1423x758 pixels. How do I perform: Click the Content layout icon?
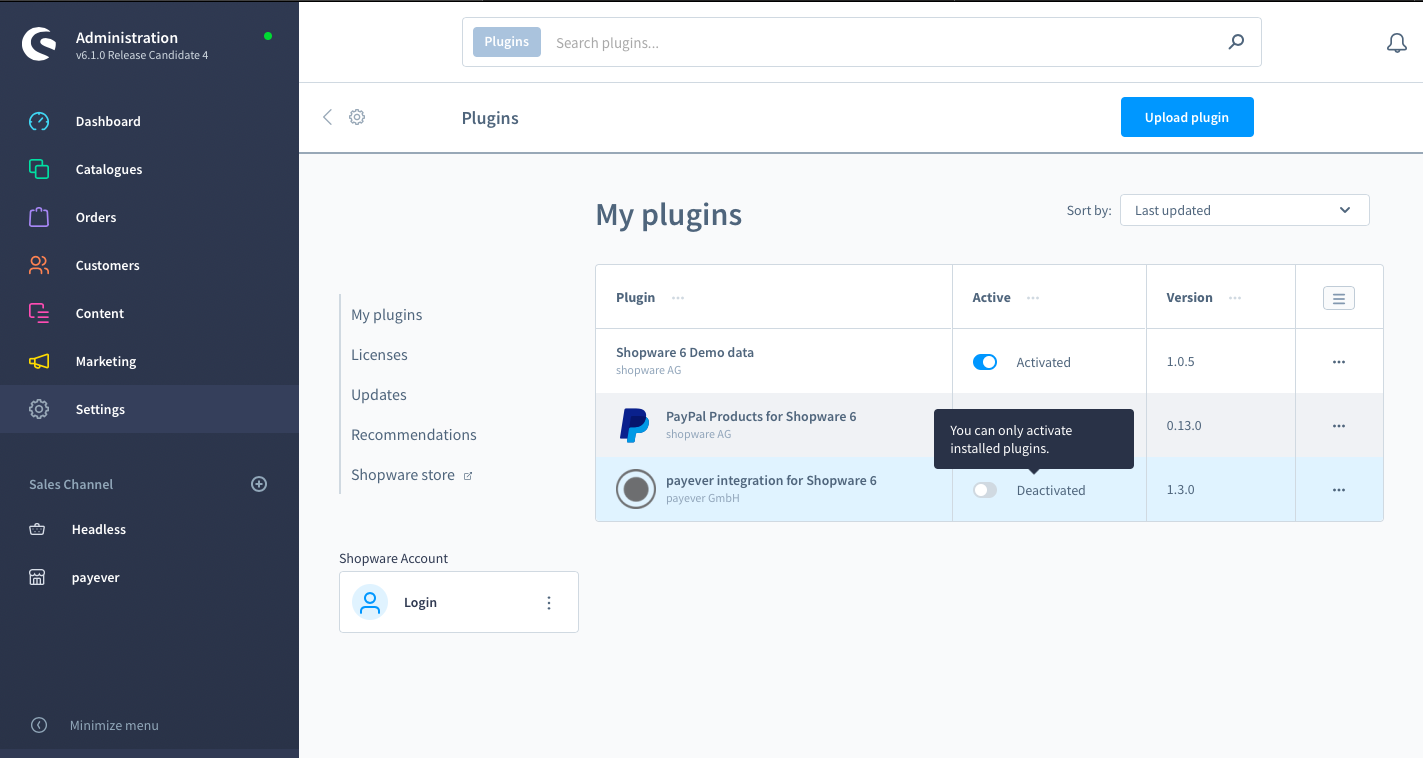pyautogui.click(x=39, y=313)
